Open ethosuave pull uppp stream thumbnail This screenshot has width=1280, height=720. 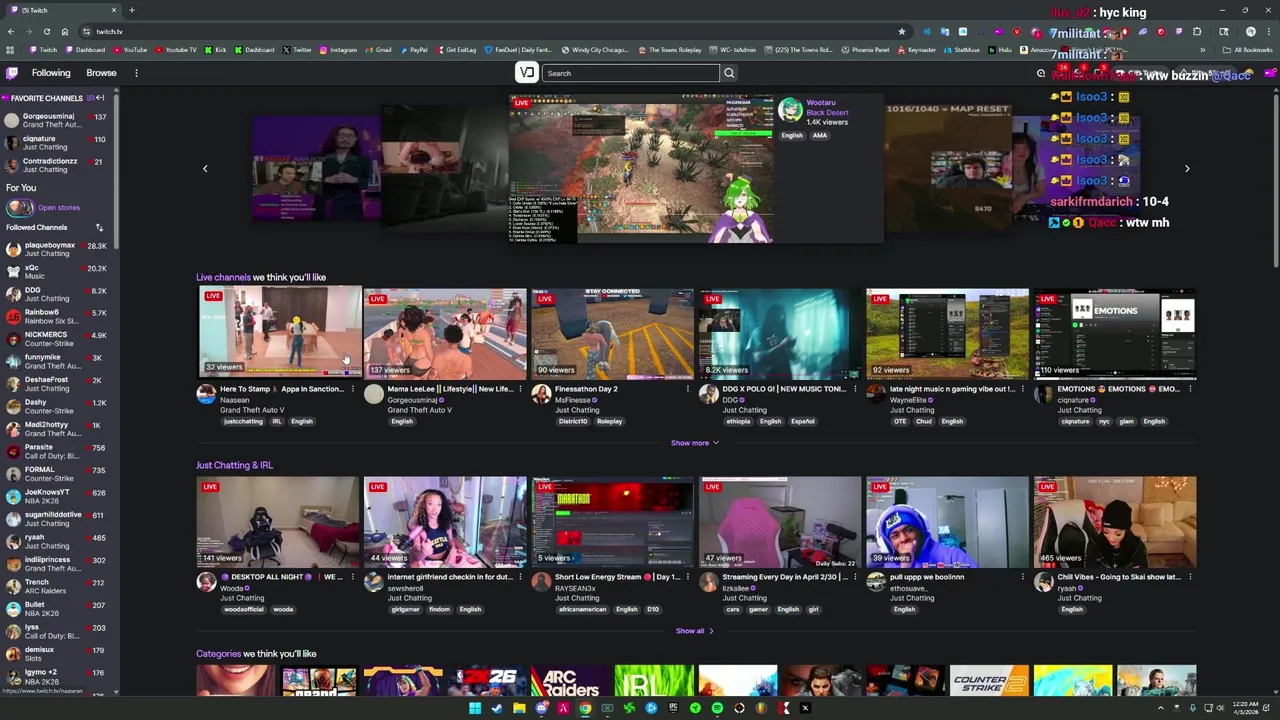(x=947, y=522)
